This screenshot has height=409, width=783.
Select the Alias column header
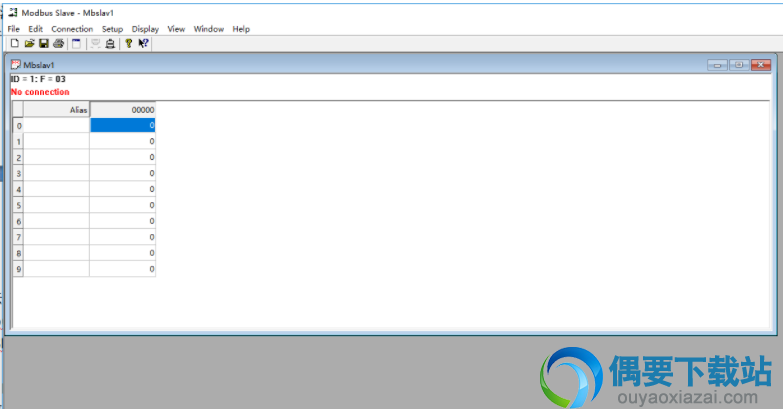coord(56,110)
